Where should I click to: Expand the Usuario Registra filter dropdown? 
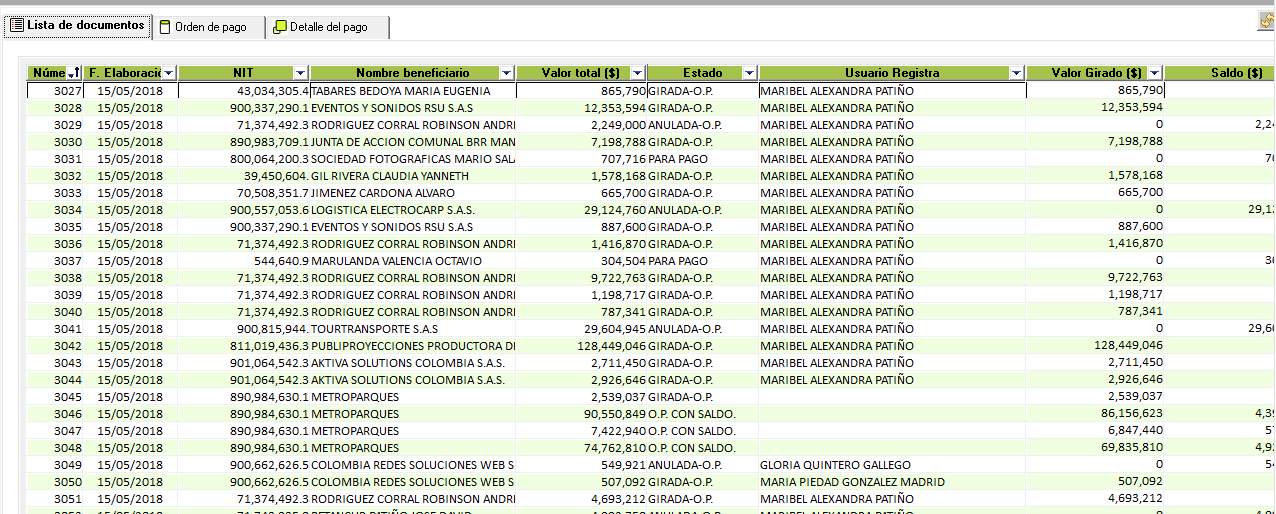(x=1017, y=73)
